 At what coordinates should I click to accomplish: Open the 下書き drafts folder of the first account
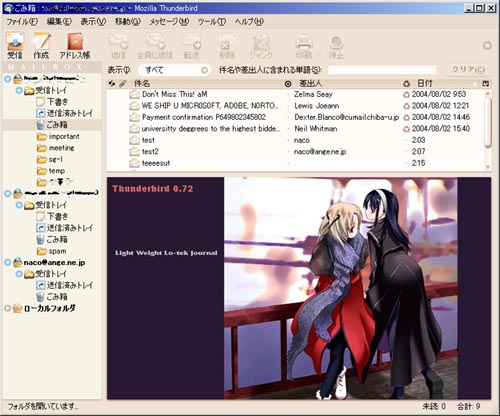[52, 102]
